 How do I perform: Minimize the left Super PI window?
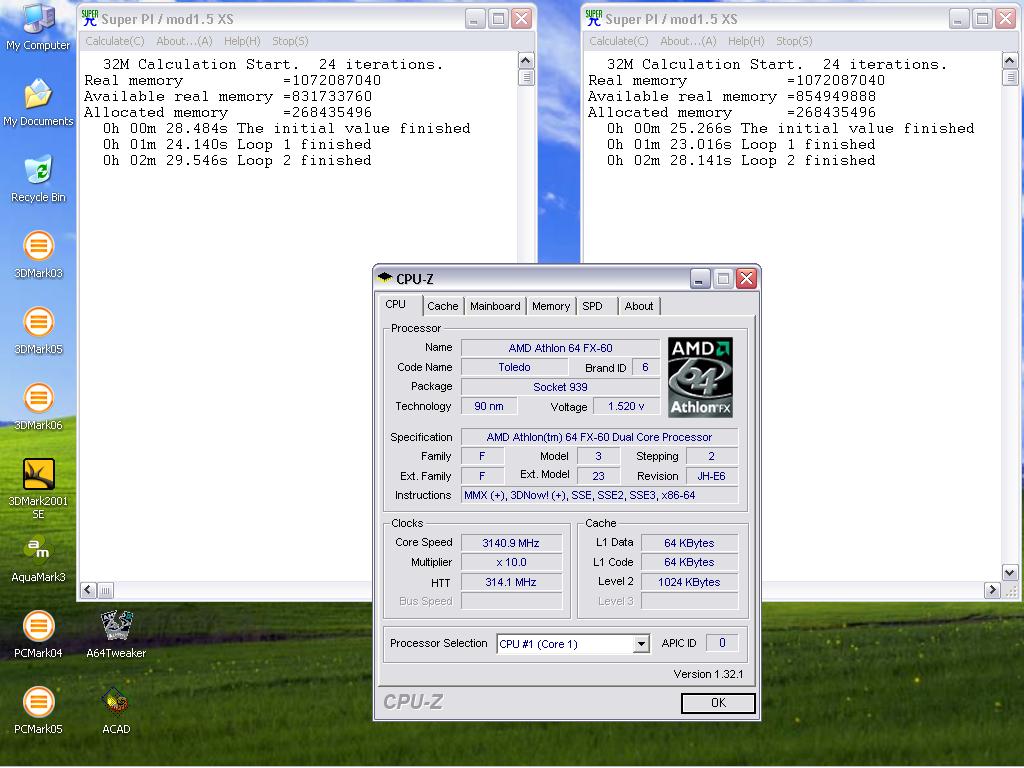coord(475,19)
